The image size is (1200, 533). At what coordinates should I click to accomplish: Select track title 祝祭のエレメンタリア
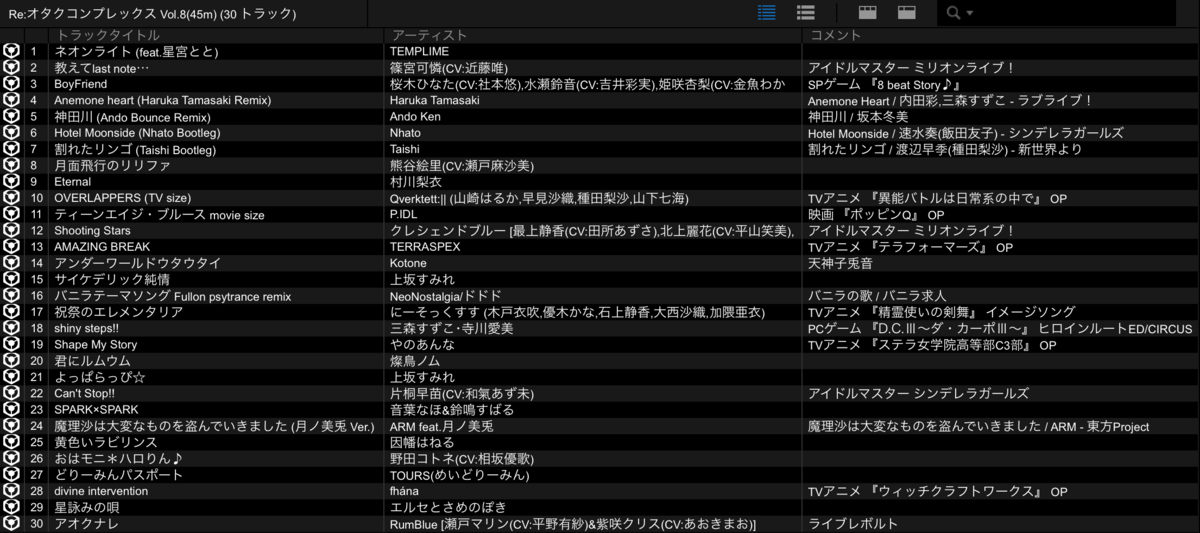[118, 312]
